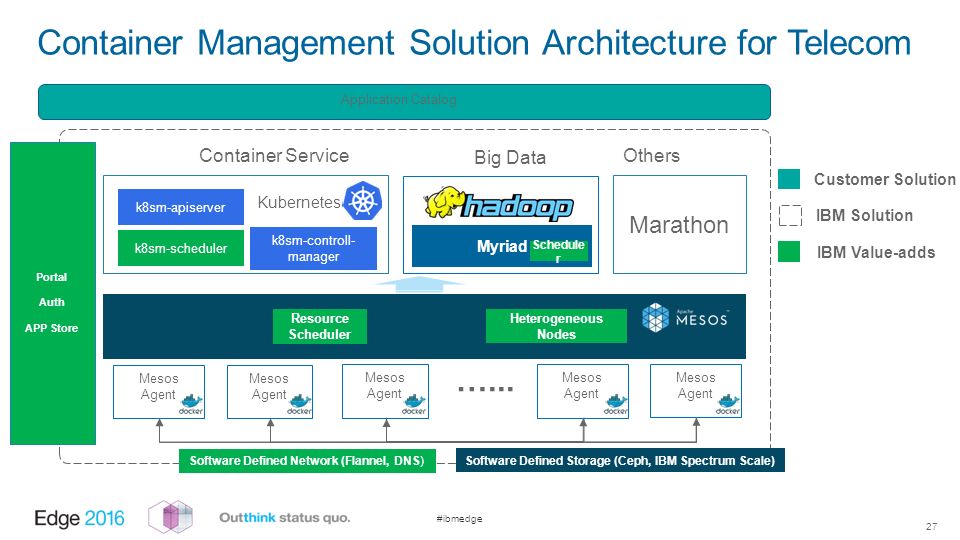Click the Software Defined Network box

coord(307,460)
